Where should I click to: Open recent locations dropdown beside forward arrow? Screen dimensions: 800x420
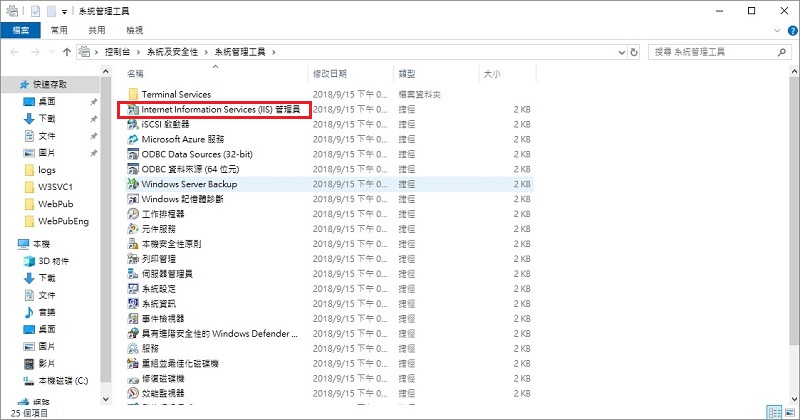click(x=50, y=51)
